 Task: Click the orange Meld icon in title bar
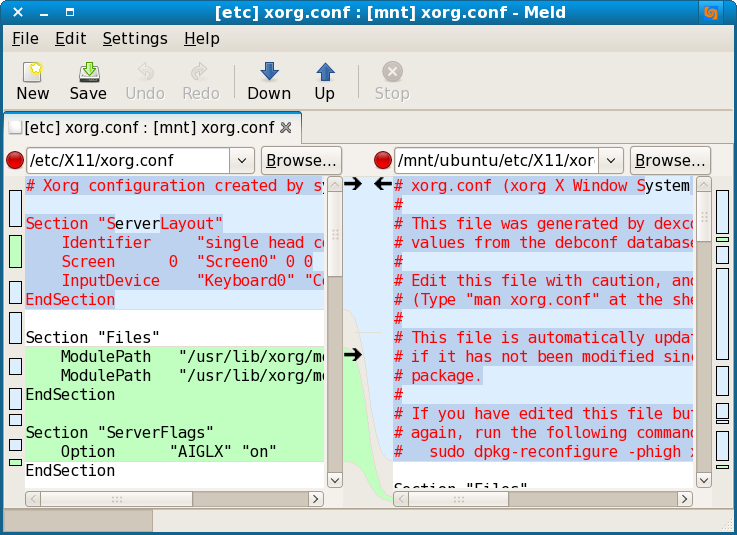pyautogui.click(x=710, y=13)
